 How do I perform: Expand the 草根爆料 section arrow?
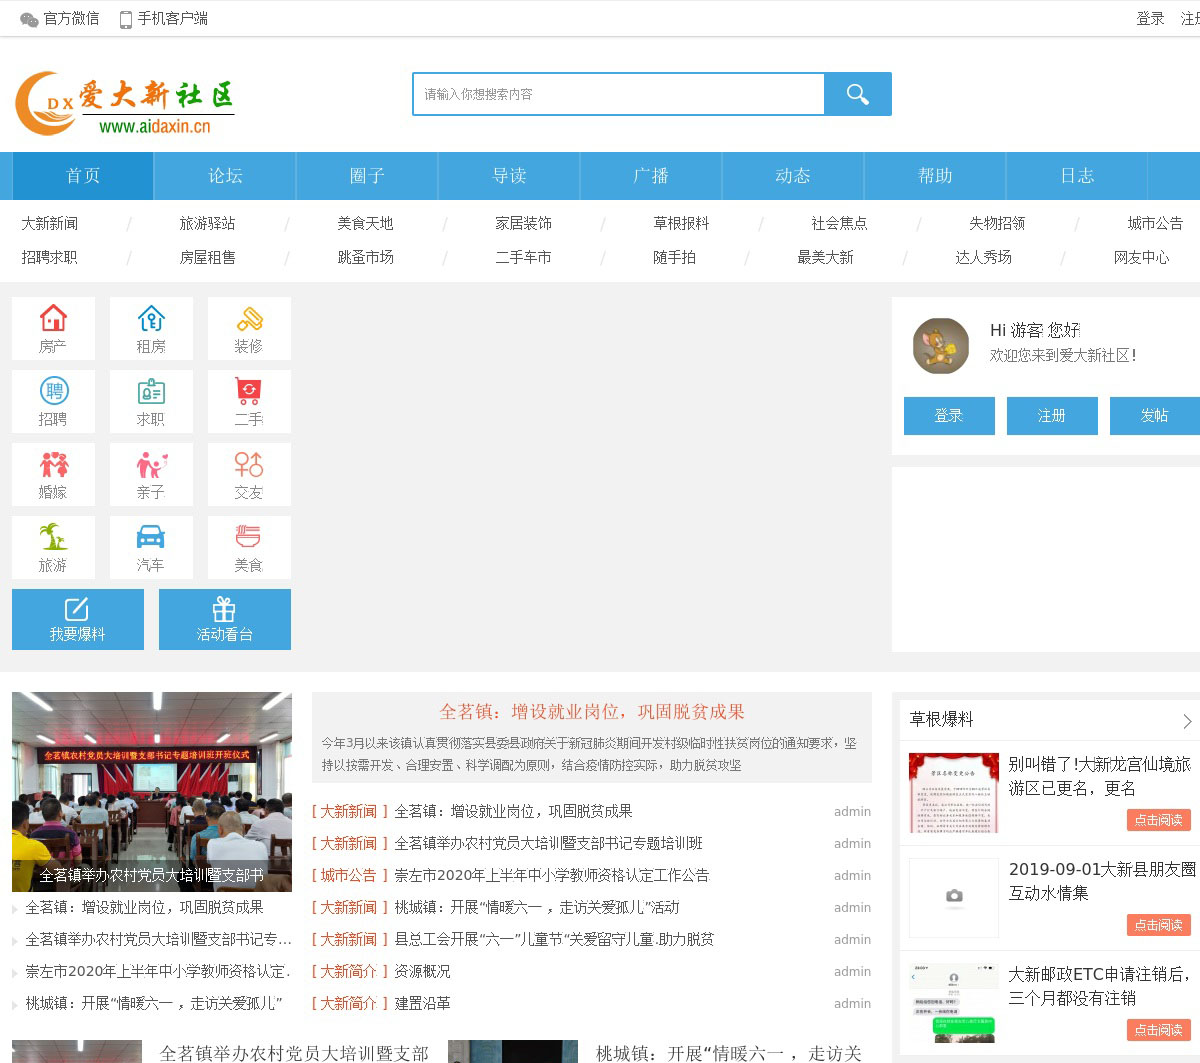click(1187, 721)
